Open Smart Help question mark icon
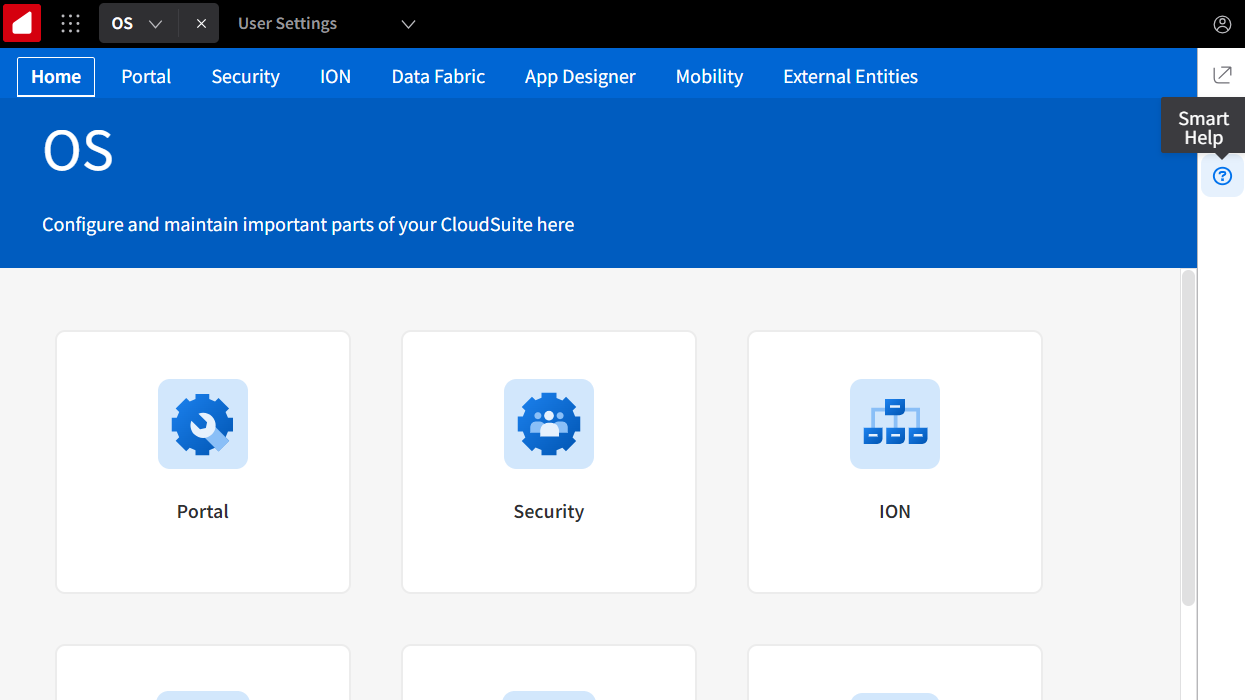The image size is (1245, 700). tap(1222, 176)
